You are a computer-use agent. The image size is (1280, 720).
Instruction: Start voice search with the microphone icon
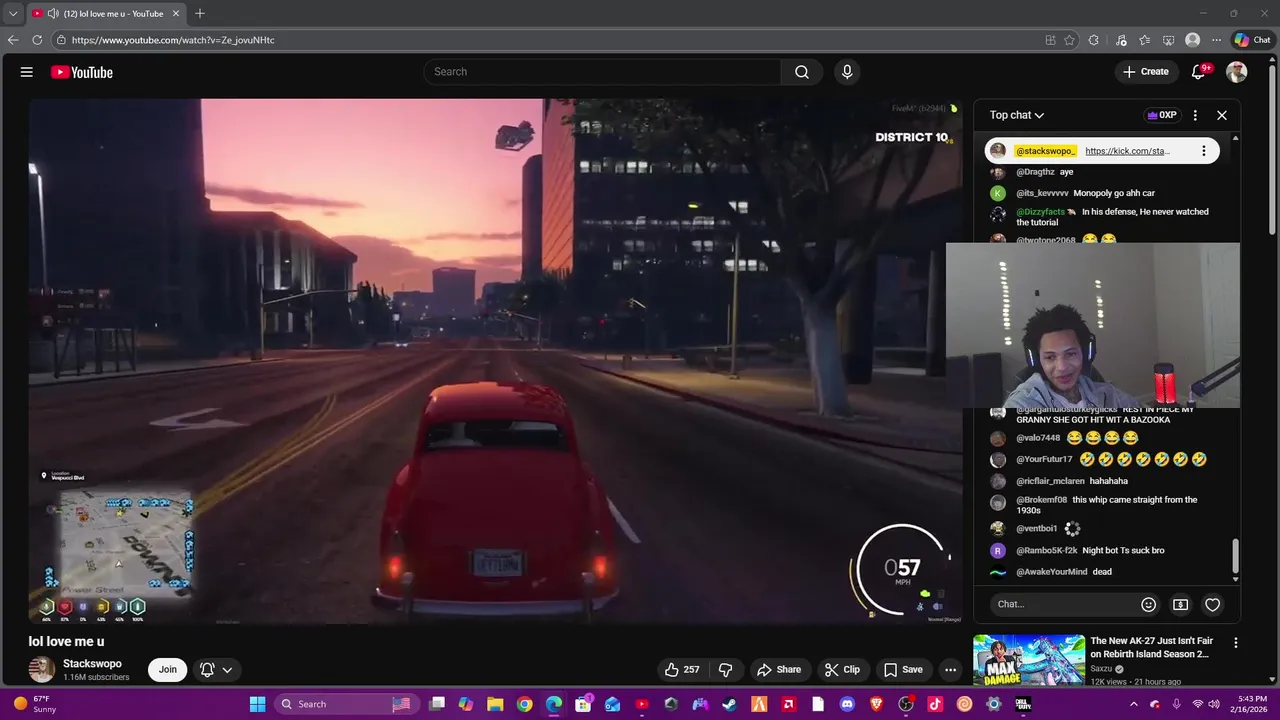tap(847, 72)
